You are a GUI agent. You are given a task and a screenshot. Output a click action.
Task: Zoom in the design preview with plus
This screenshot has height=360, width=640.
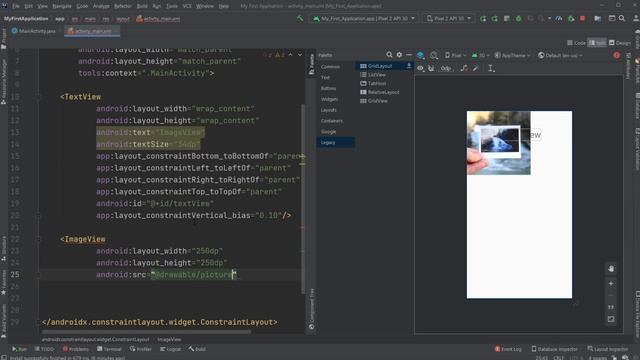point(611,283)
